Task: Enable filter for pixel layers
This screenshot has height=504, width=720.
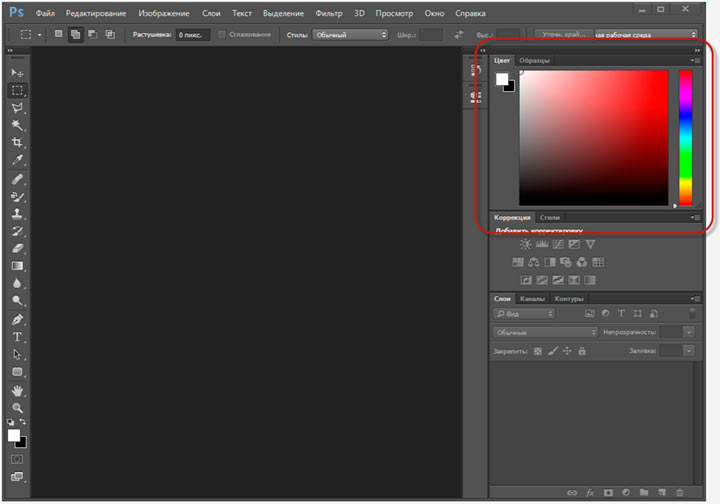Action: 590,314
